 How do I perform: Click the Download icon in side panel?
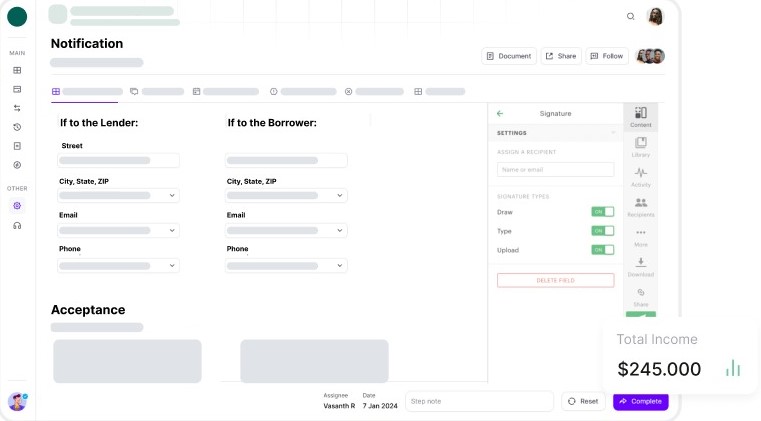(x=641, y=265)
